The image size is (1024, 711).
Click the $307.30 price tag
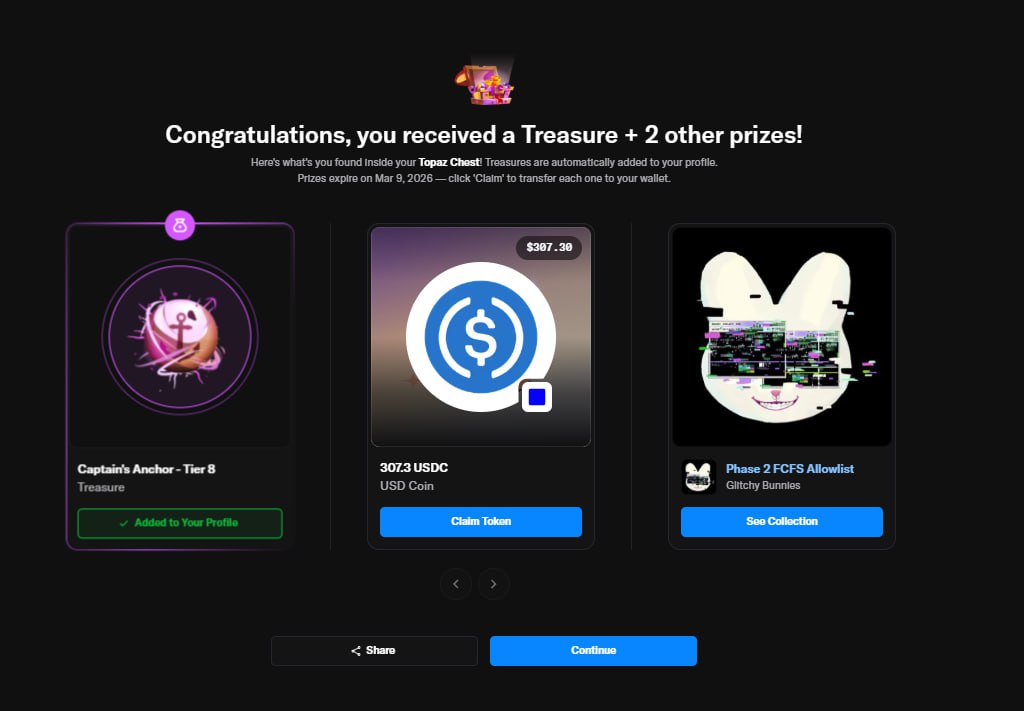pyautogui.click(x=549, y=247)
